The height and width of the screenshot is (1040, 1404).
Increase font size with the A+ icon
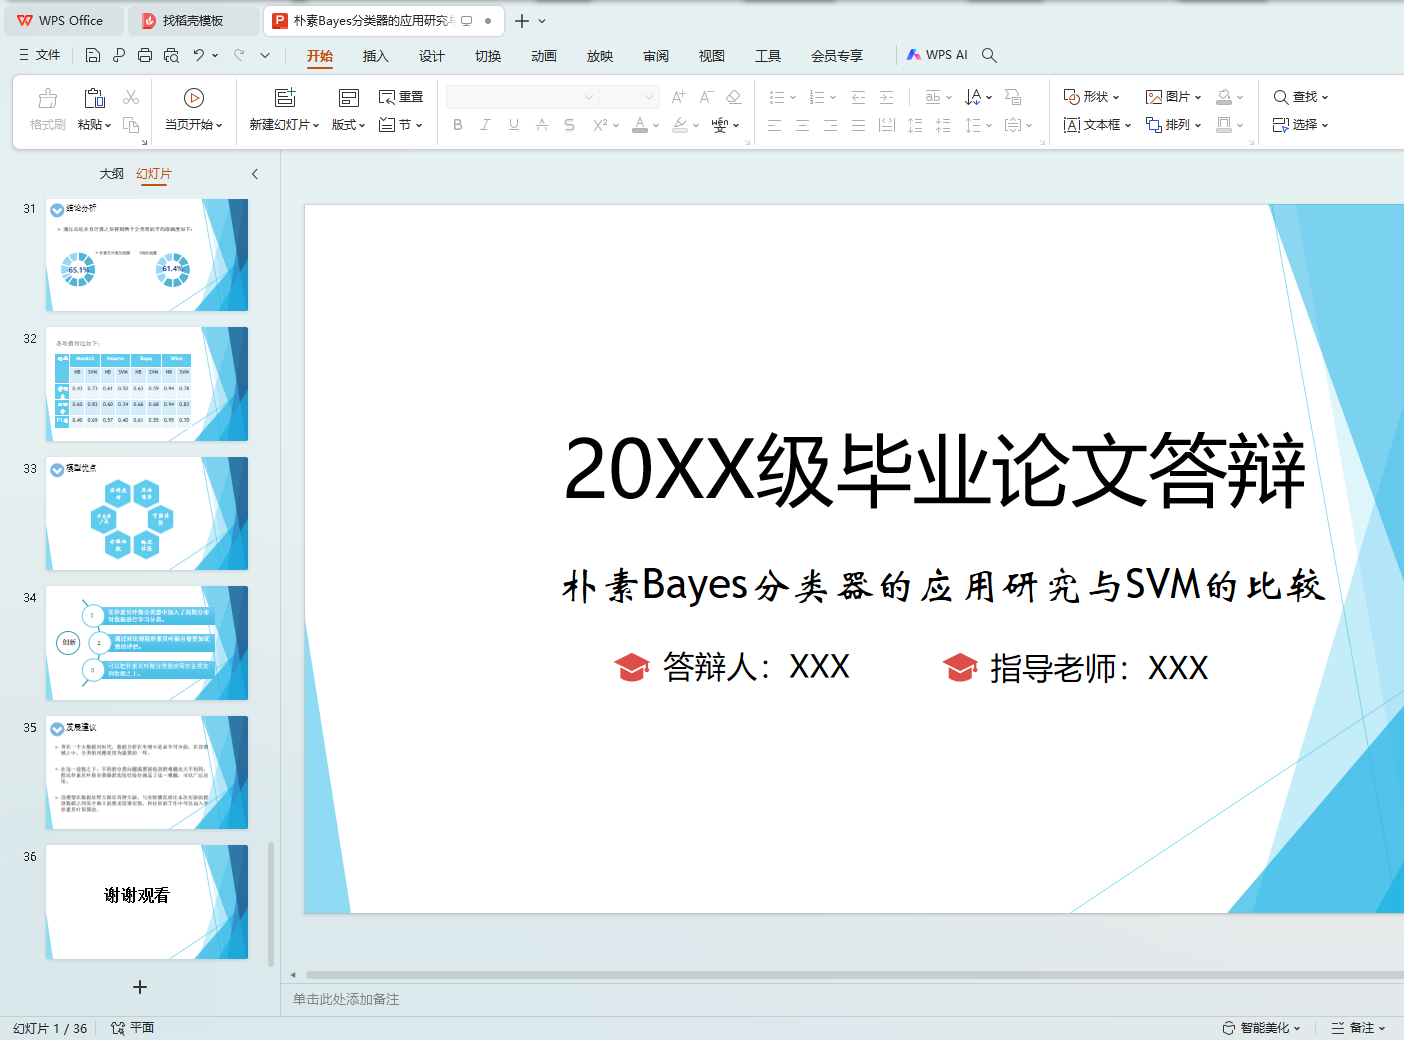pos(679,97)
